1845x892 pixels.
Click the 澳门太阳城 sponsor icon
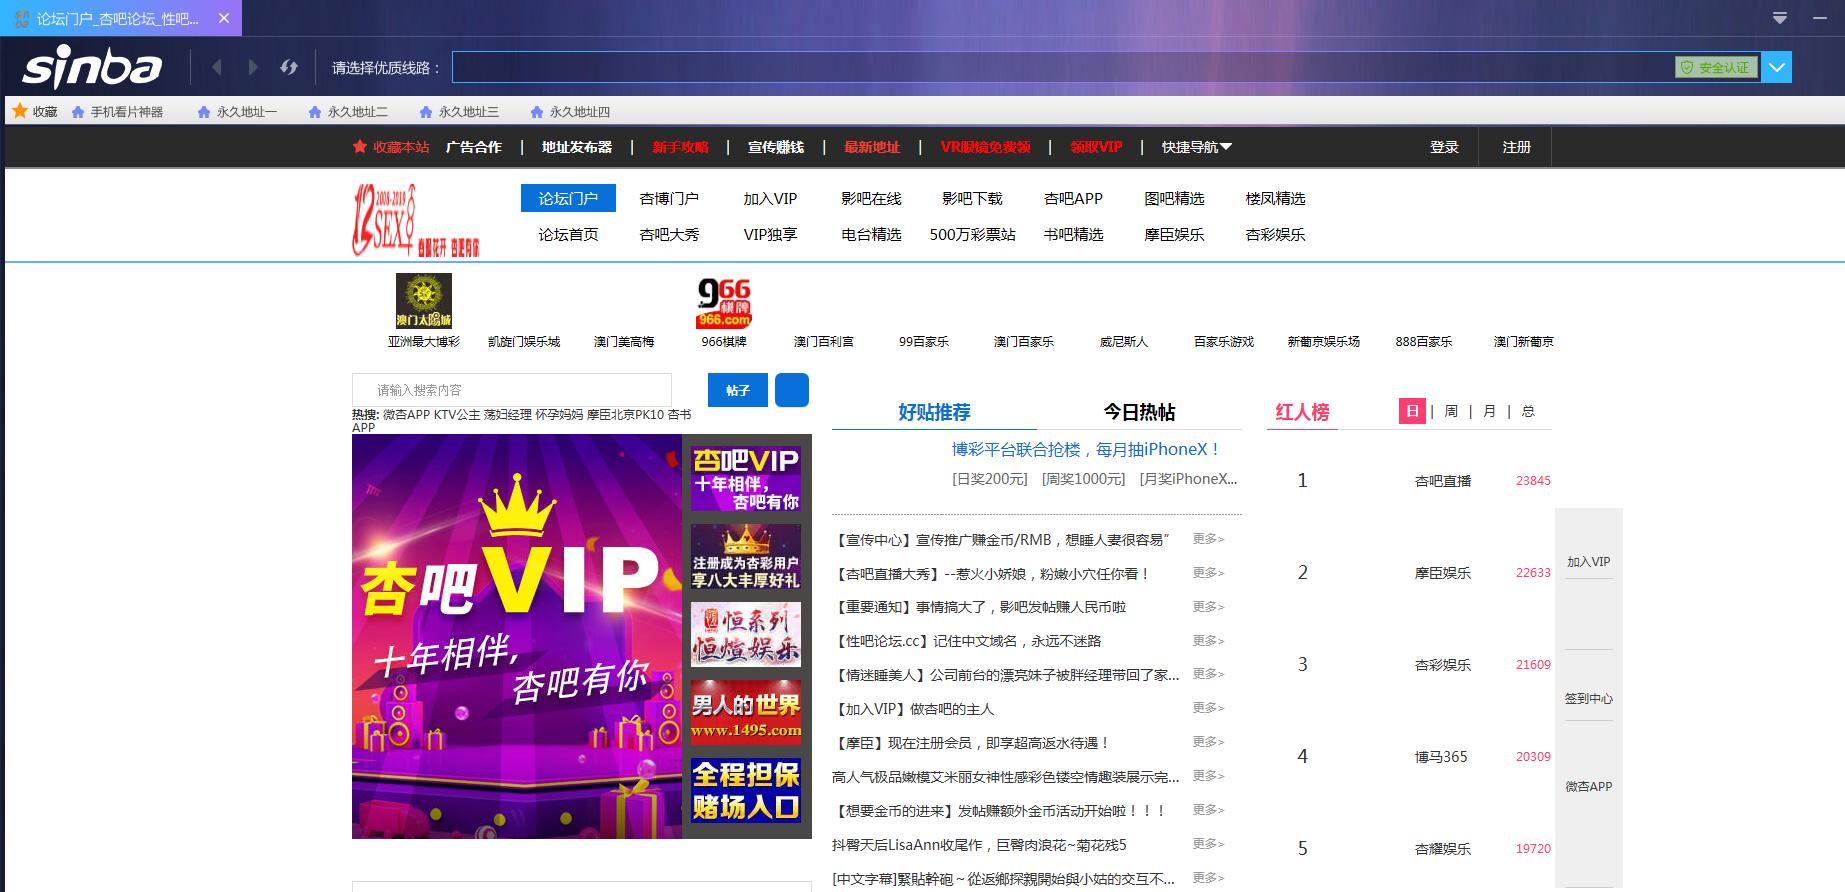[x=424, y=301]
